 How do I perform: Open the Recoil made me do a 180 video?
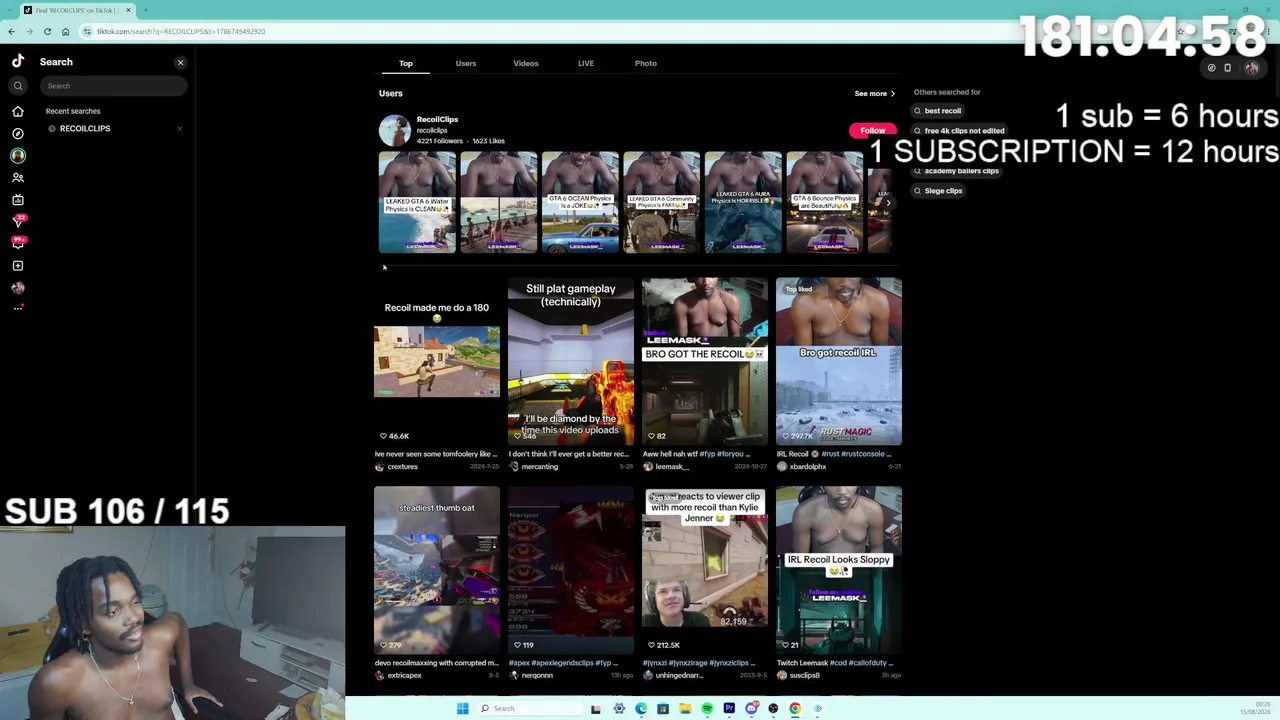(x=437, y=361)
